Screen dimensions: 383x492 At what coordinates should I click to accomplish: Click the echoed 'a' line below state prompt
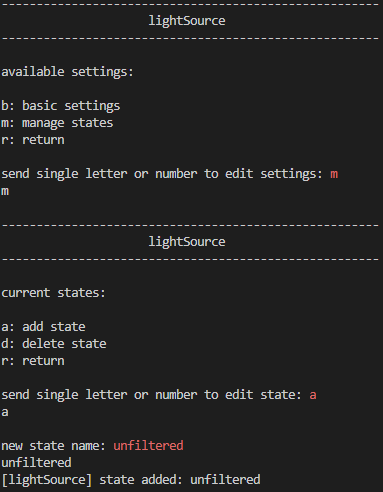[x=5, y=413]
